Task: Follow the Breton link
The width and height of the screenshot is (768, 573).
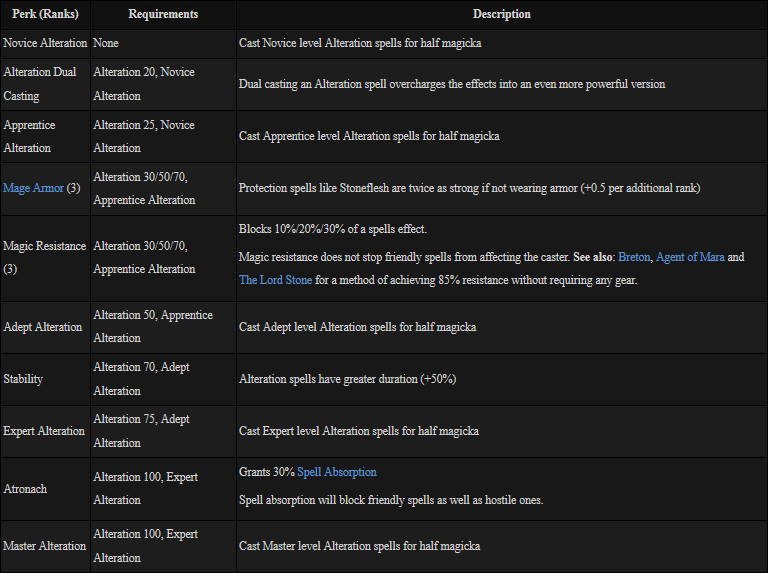Action: click(634, 257)
